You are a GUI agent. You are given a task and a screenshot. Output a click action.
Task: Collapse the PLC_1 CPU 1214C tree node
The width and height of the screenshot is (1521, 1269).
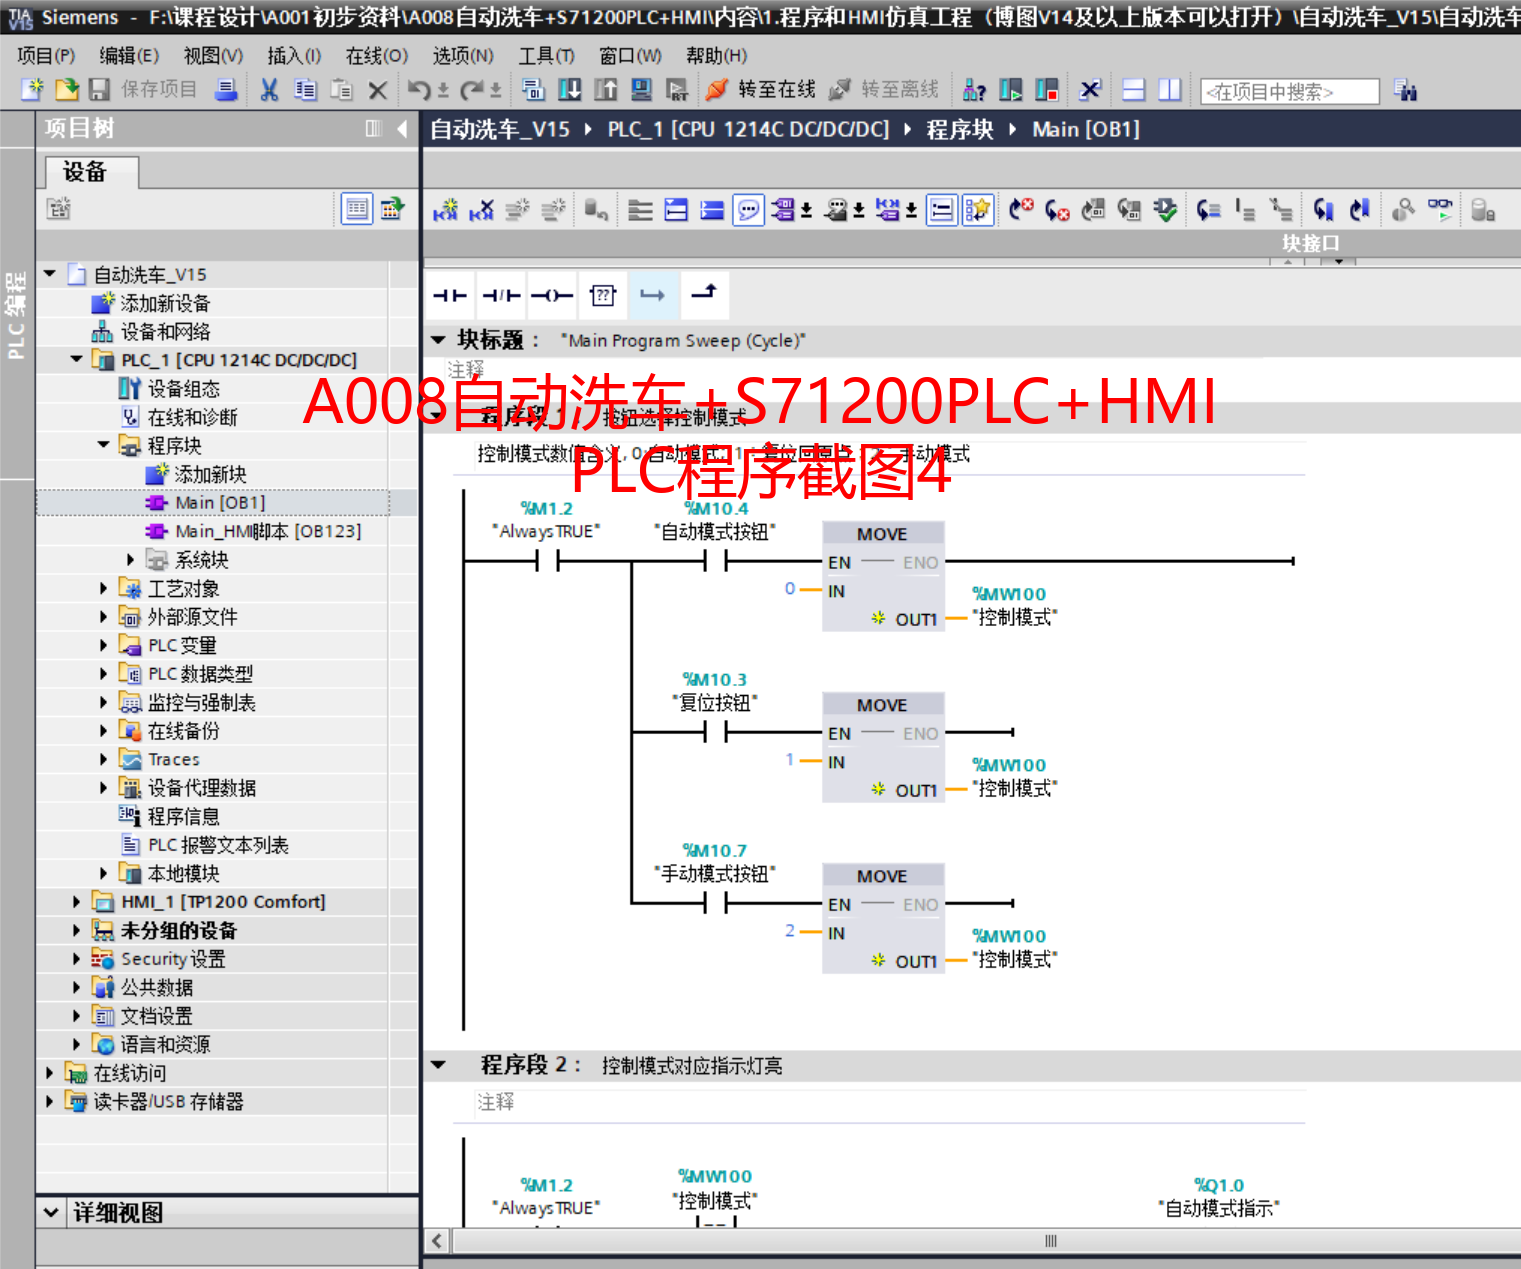(77, 360)
